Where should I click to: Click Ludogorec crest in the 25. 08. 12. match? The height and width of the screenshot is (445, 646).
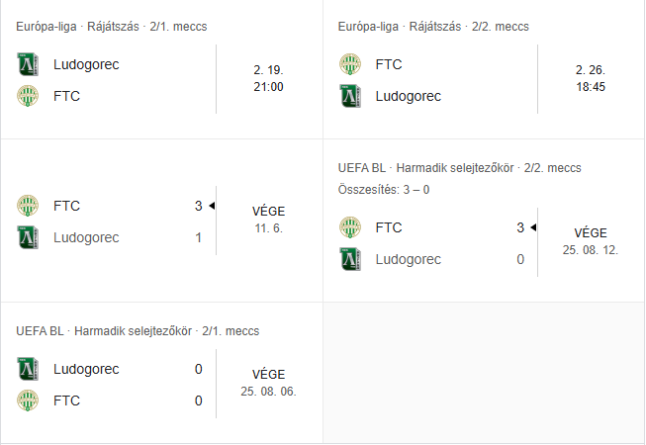tap(350, 260)
